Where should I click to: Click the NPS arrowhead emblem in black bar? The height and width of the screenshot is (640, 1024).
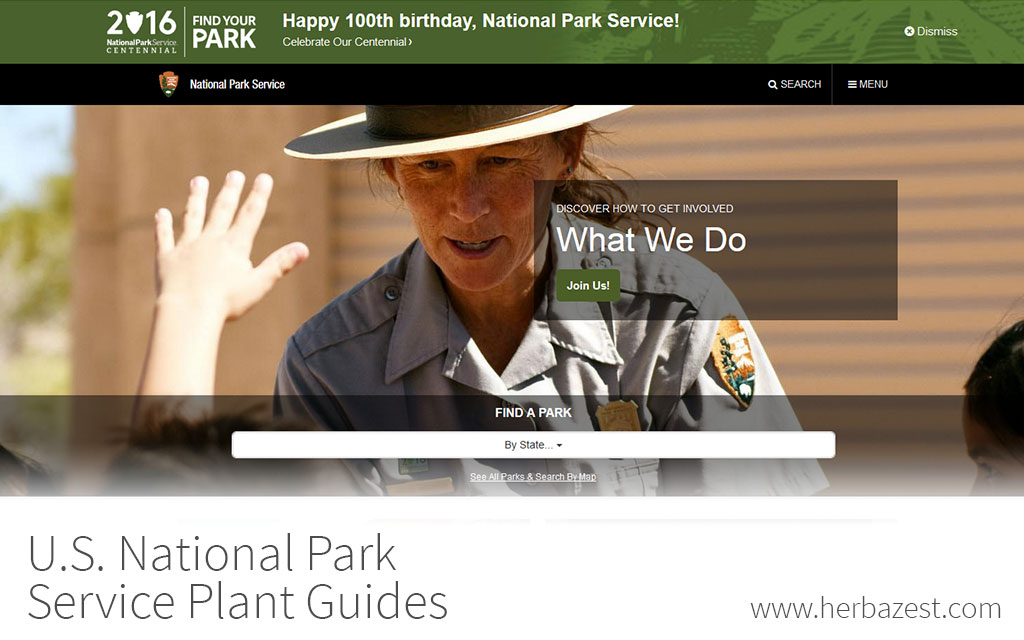[x=169, y=84]
